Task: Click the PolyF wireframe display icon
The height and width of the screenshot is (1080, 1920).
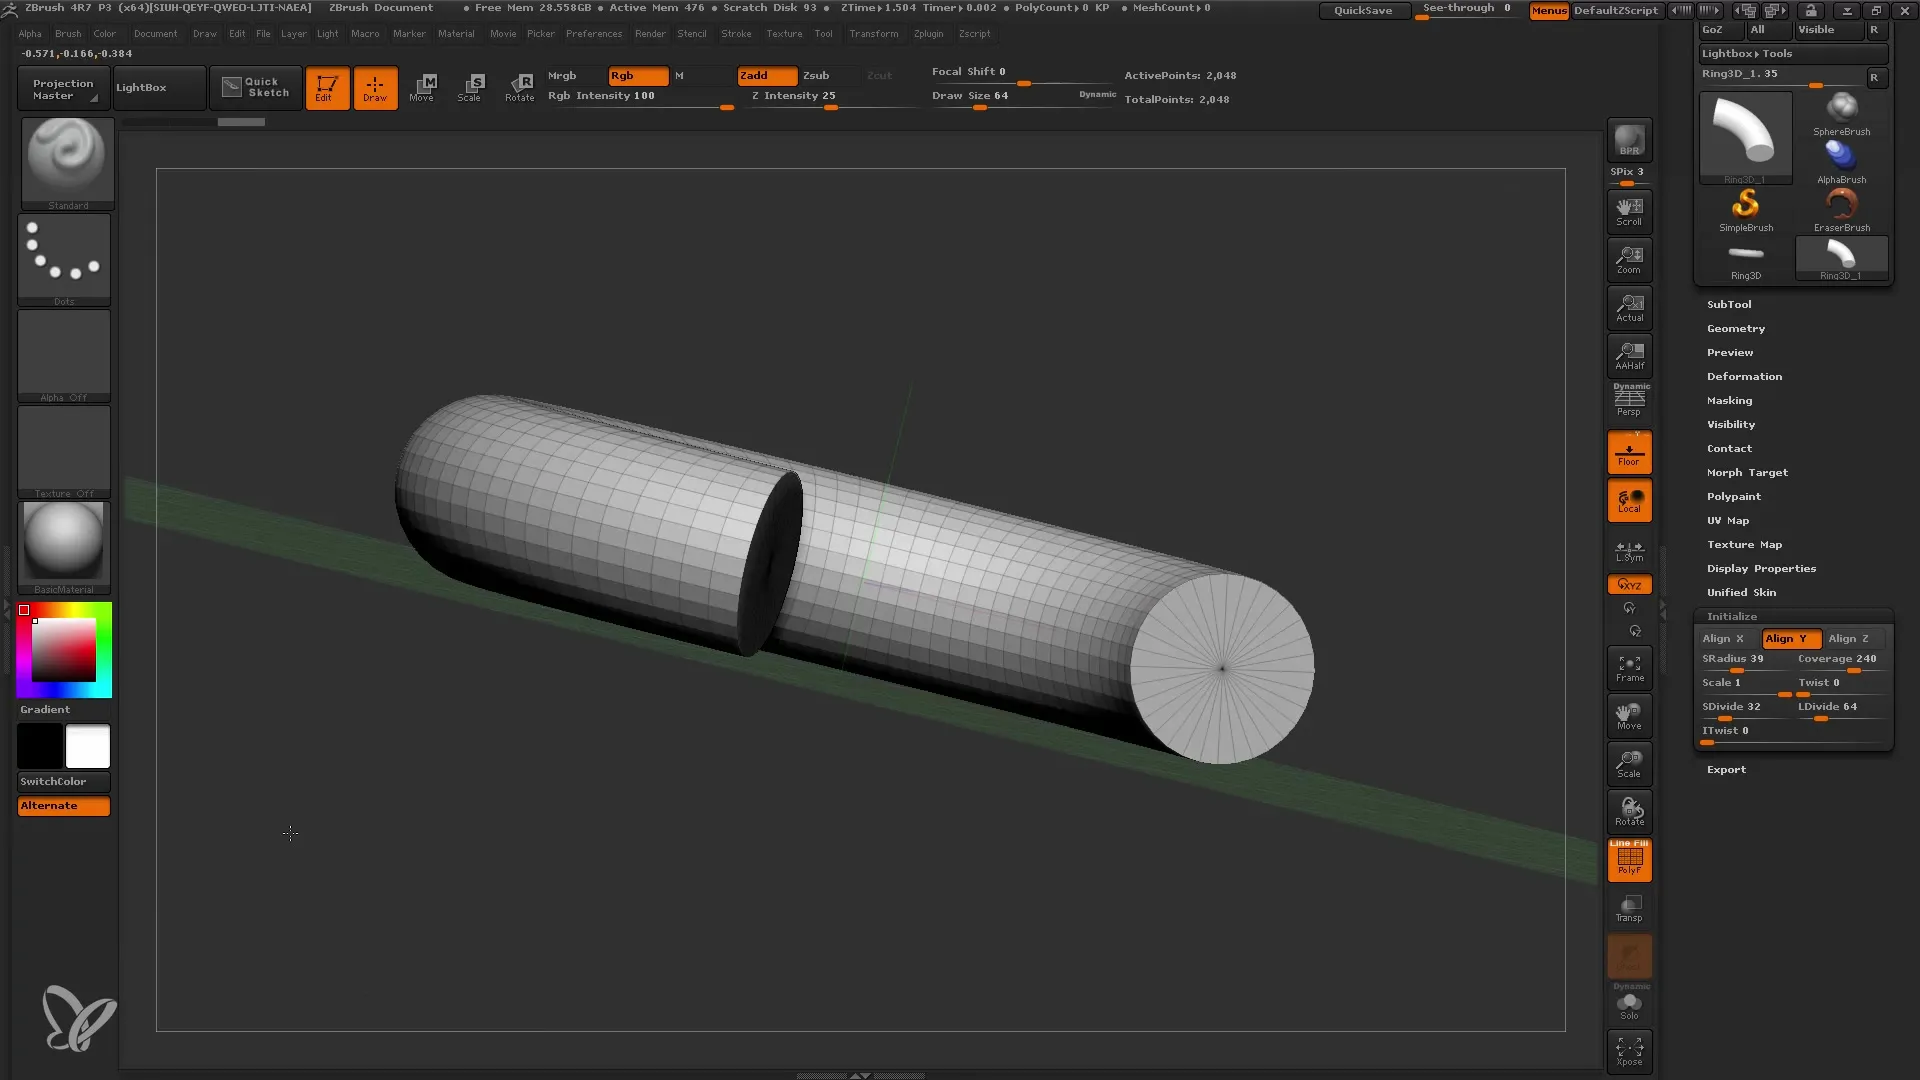Action: (1629, 860)
